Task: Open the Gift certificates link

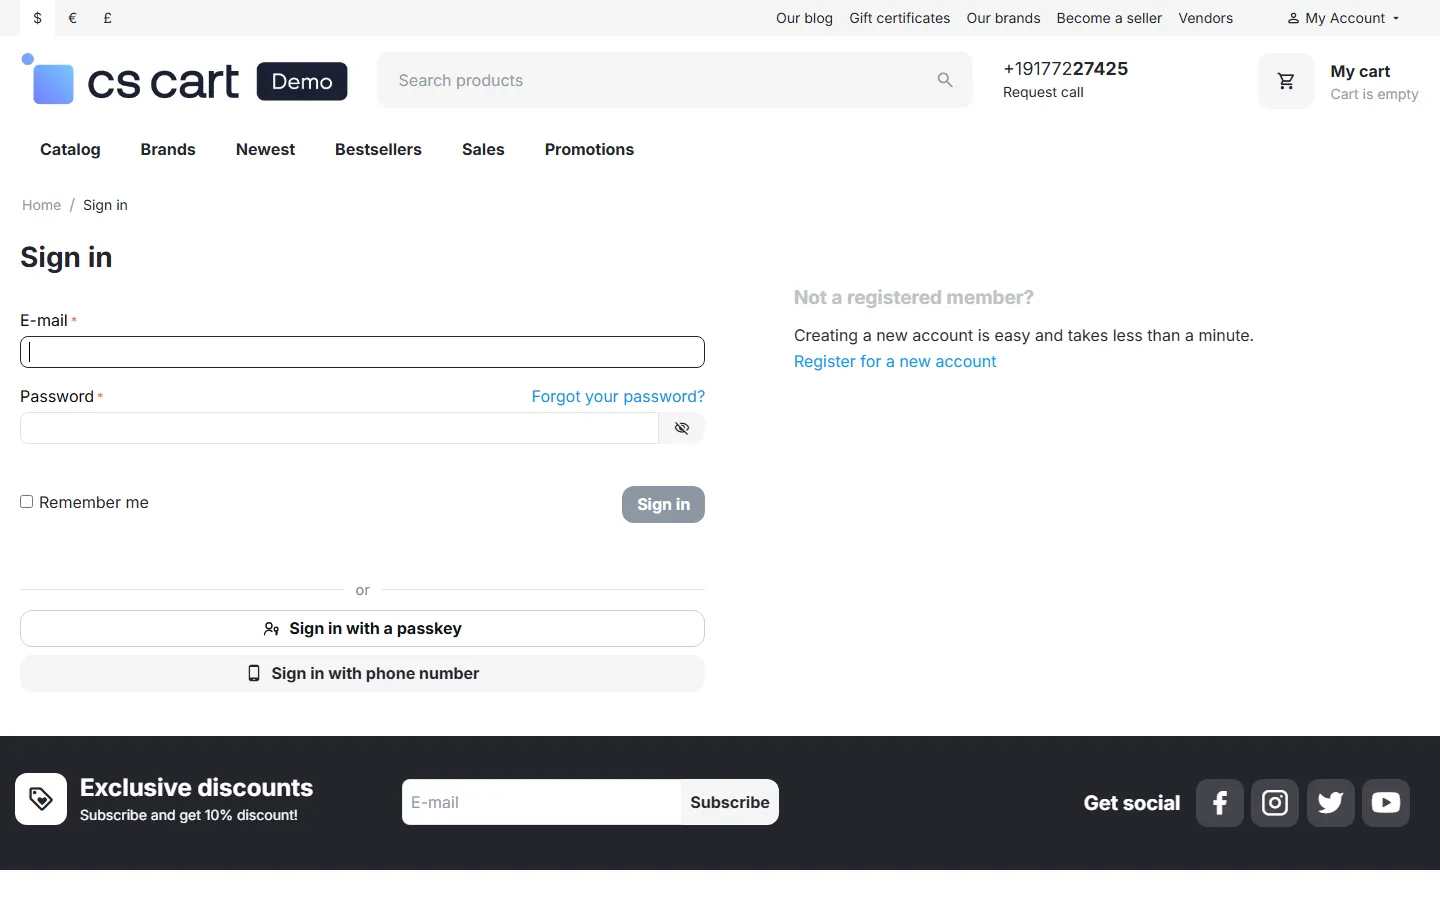Action: [x=900, y=18]
